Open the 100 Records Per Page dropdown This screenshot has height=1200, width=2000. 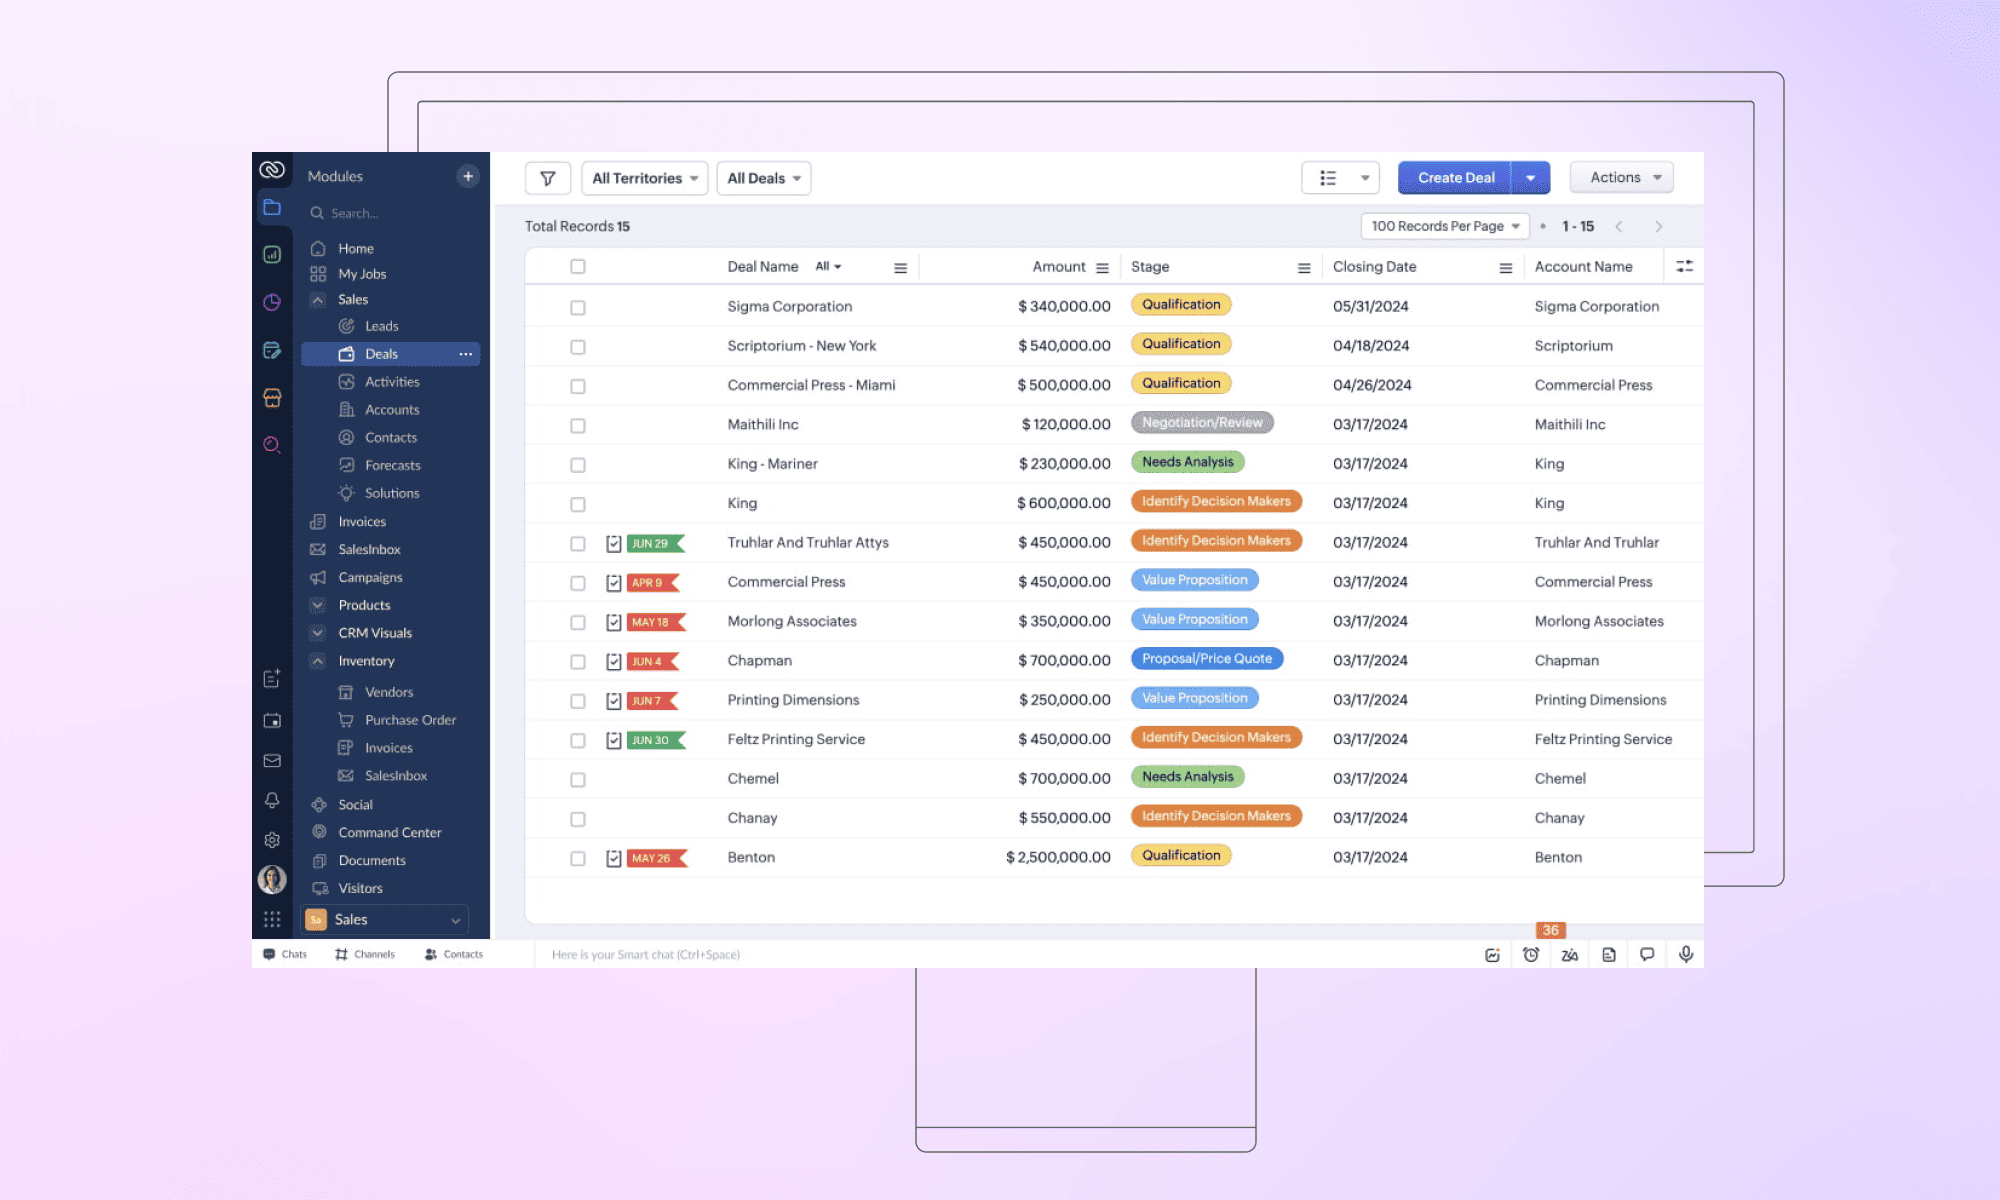[1443, 226]
